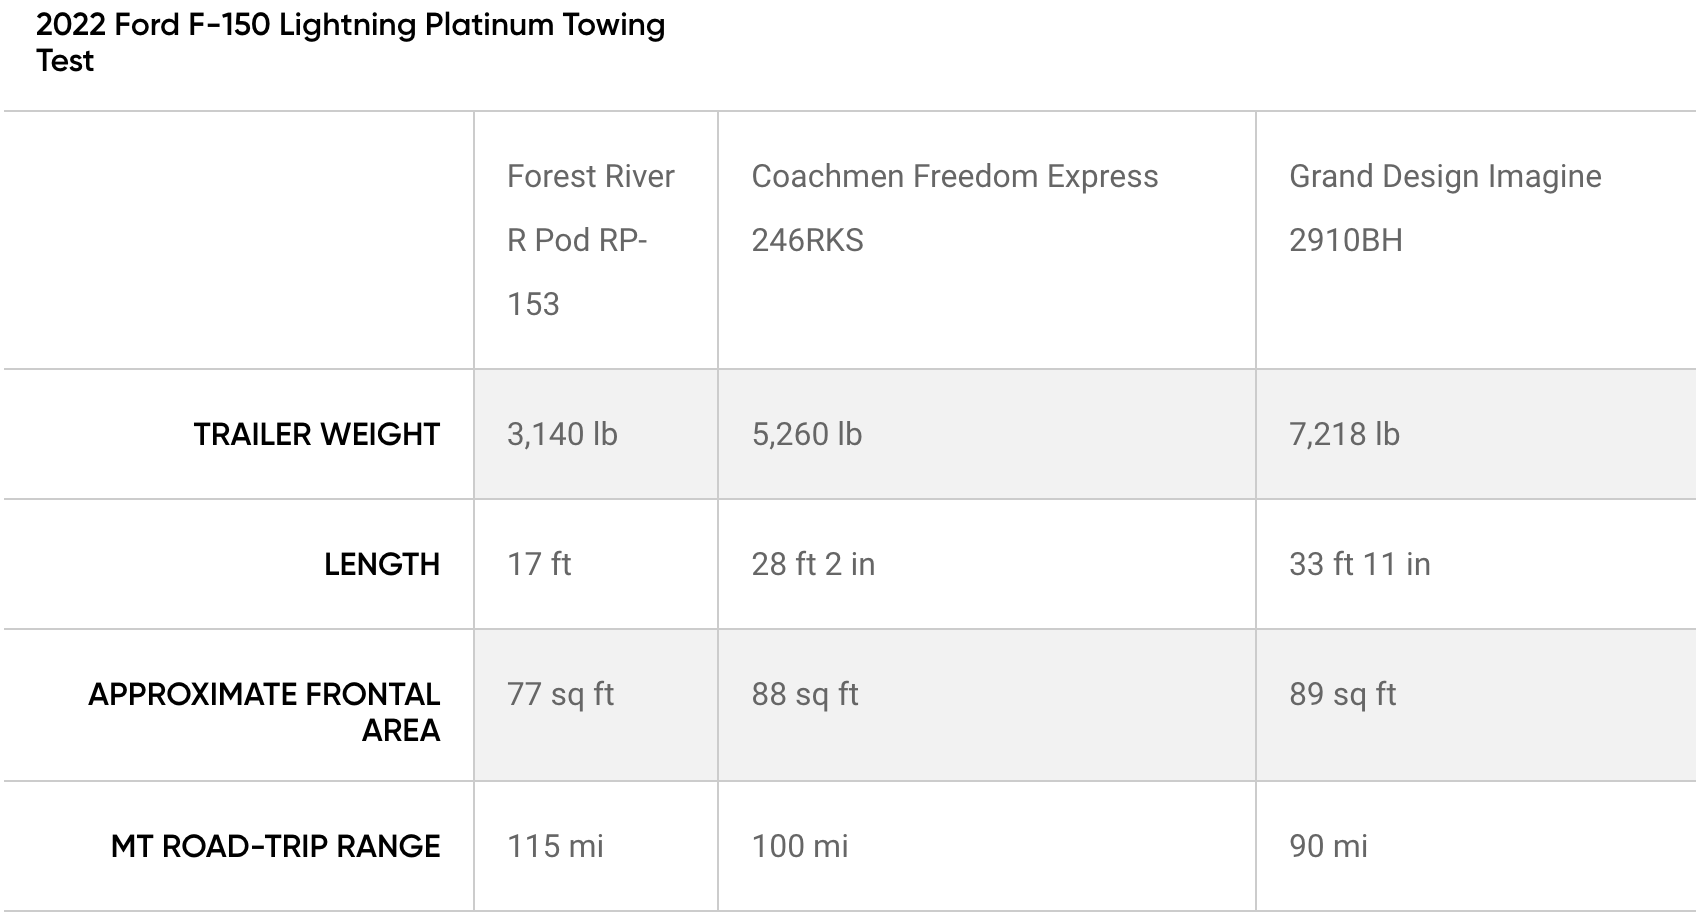
Task: Select the 5,260 lb weight cell
Action: pos(806,434)
